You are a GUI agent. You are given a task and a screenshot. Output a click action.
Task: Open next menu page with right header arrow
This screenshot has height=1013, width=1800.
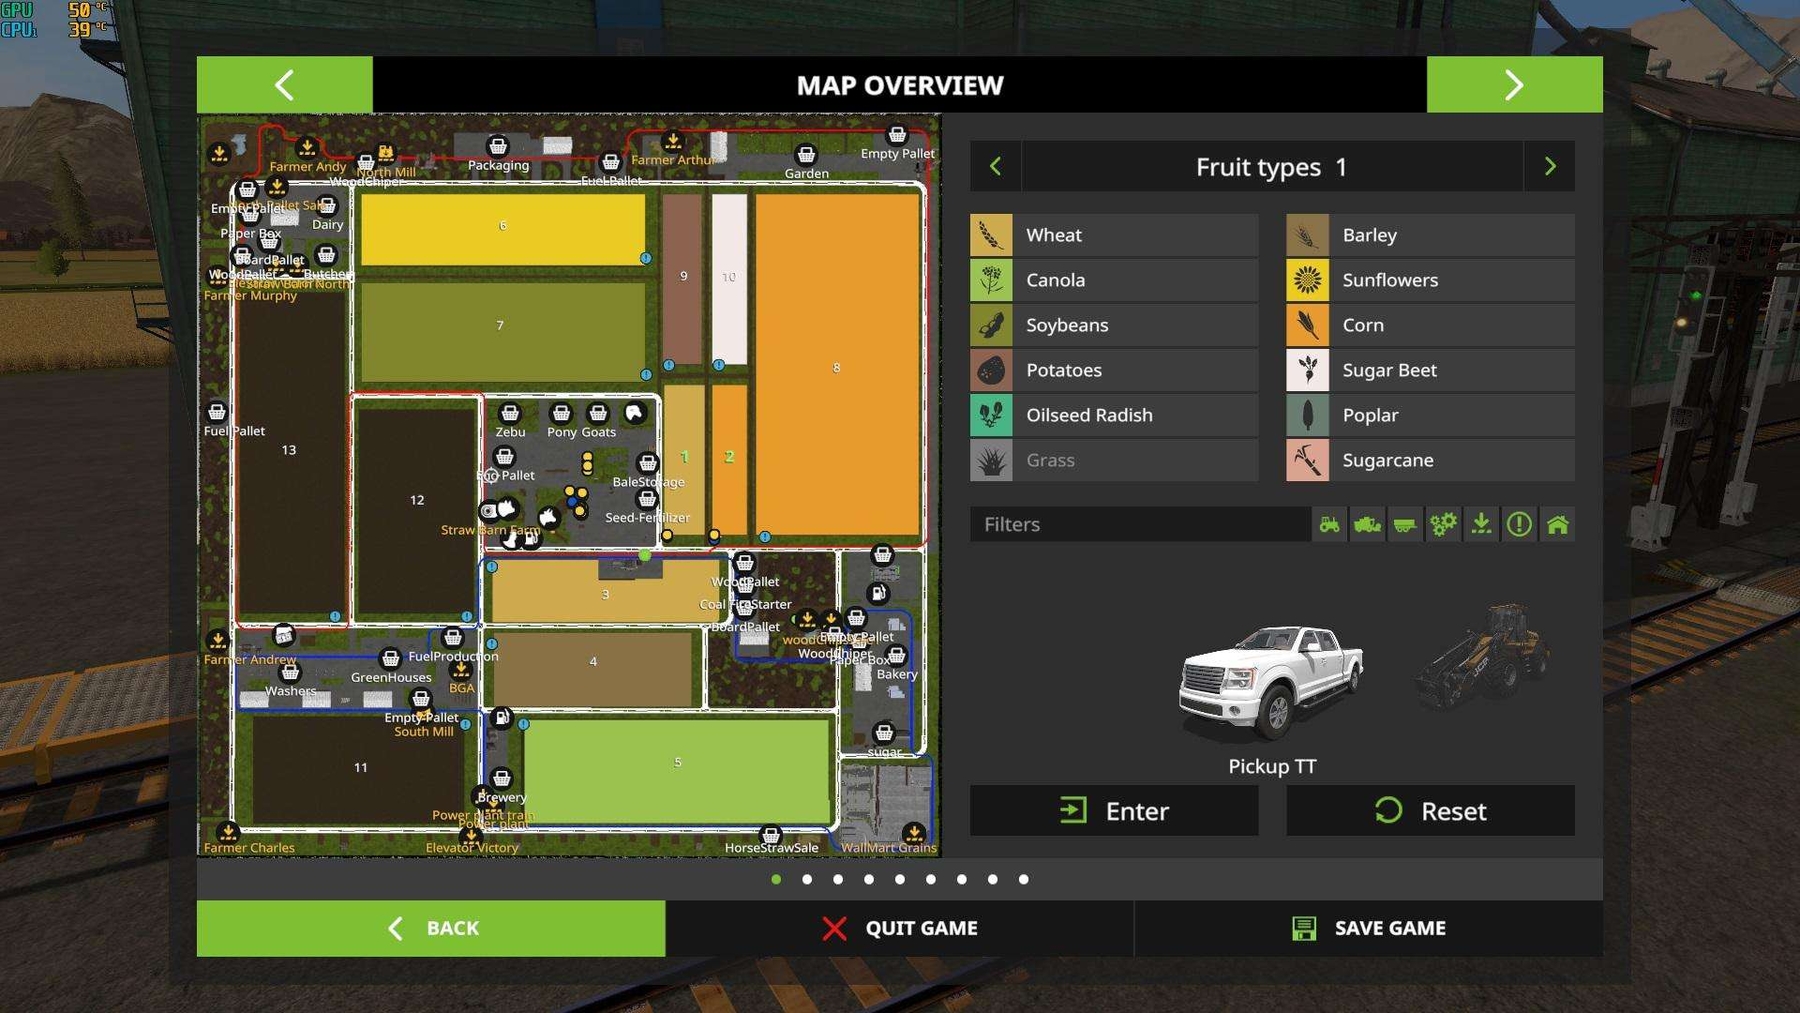pyautogui.click(x=1514, y=85)
